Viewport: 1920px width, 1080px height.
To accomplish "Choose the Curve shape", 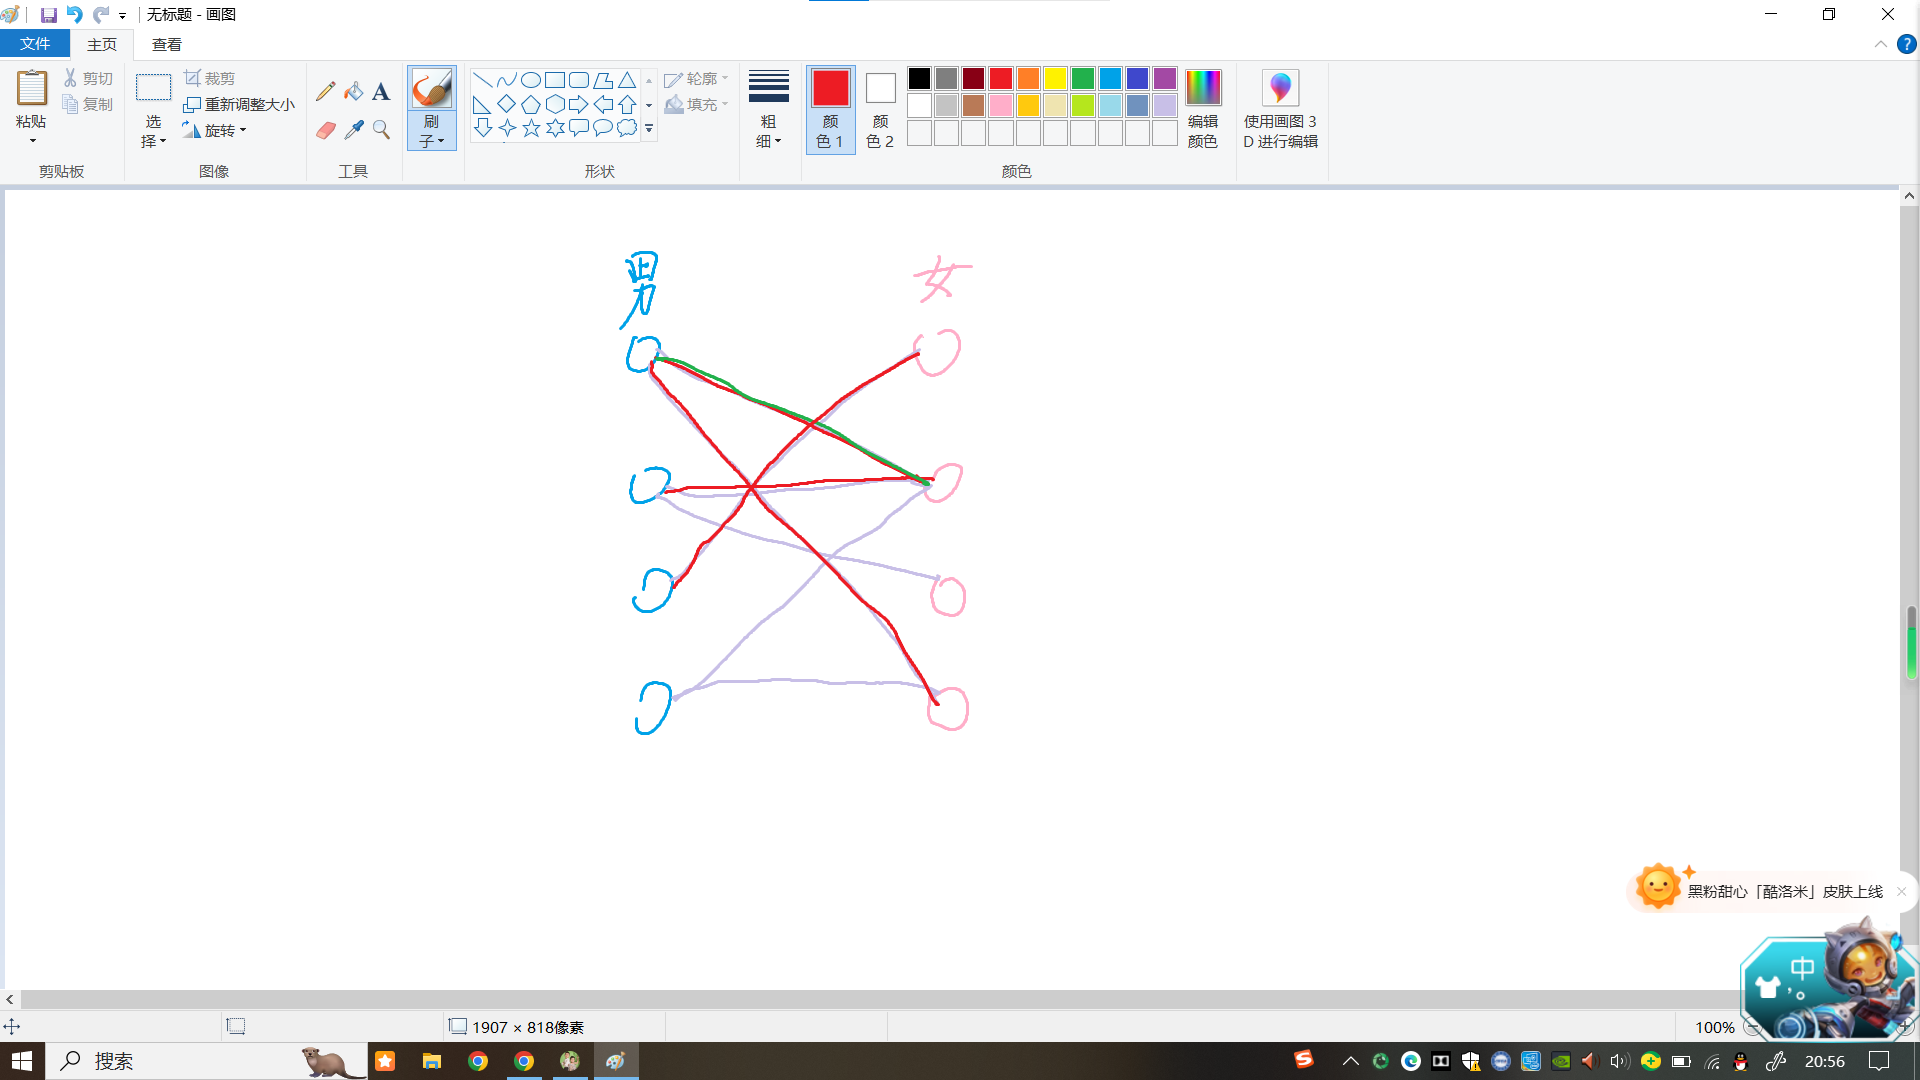I will point(506,80).
